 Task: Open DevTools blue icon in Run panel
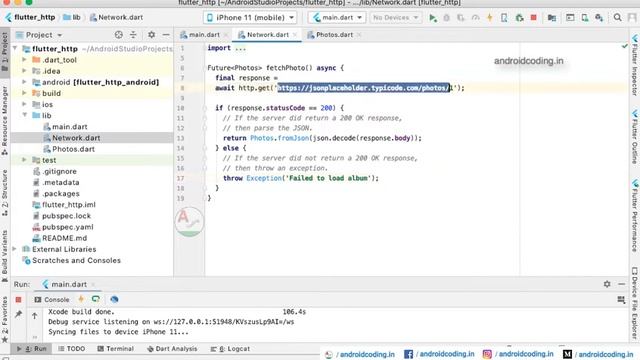[114, 299]
